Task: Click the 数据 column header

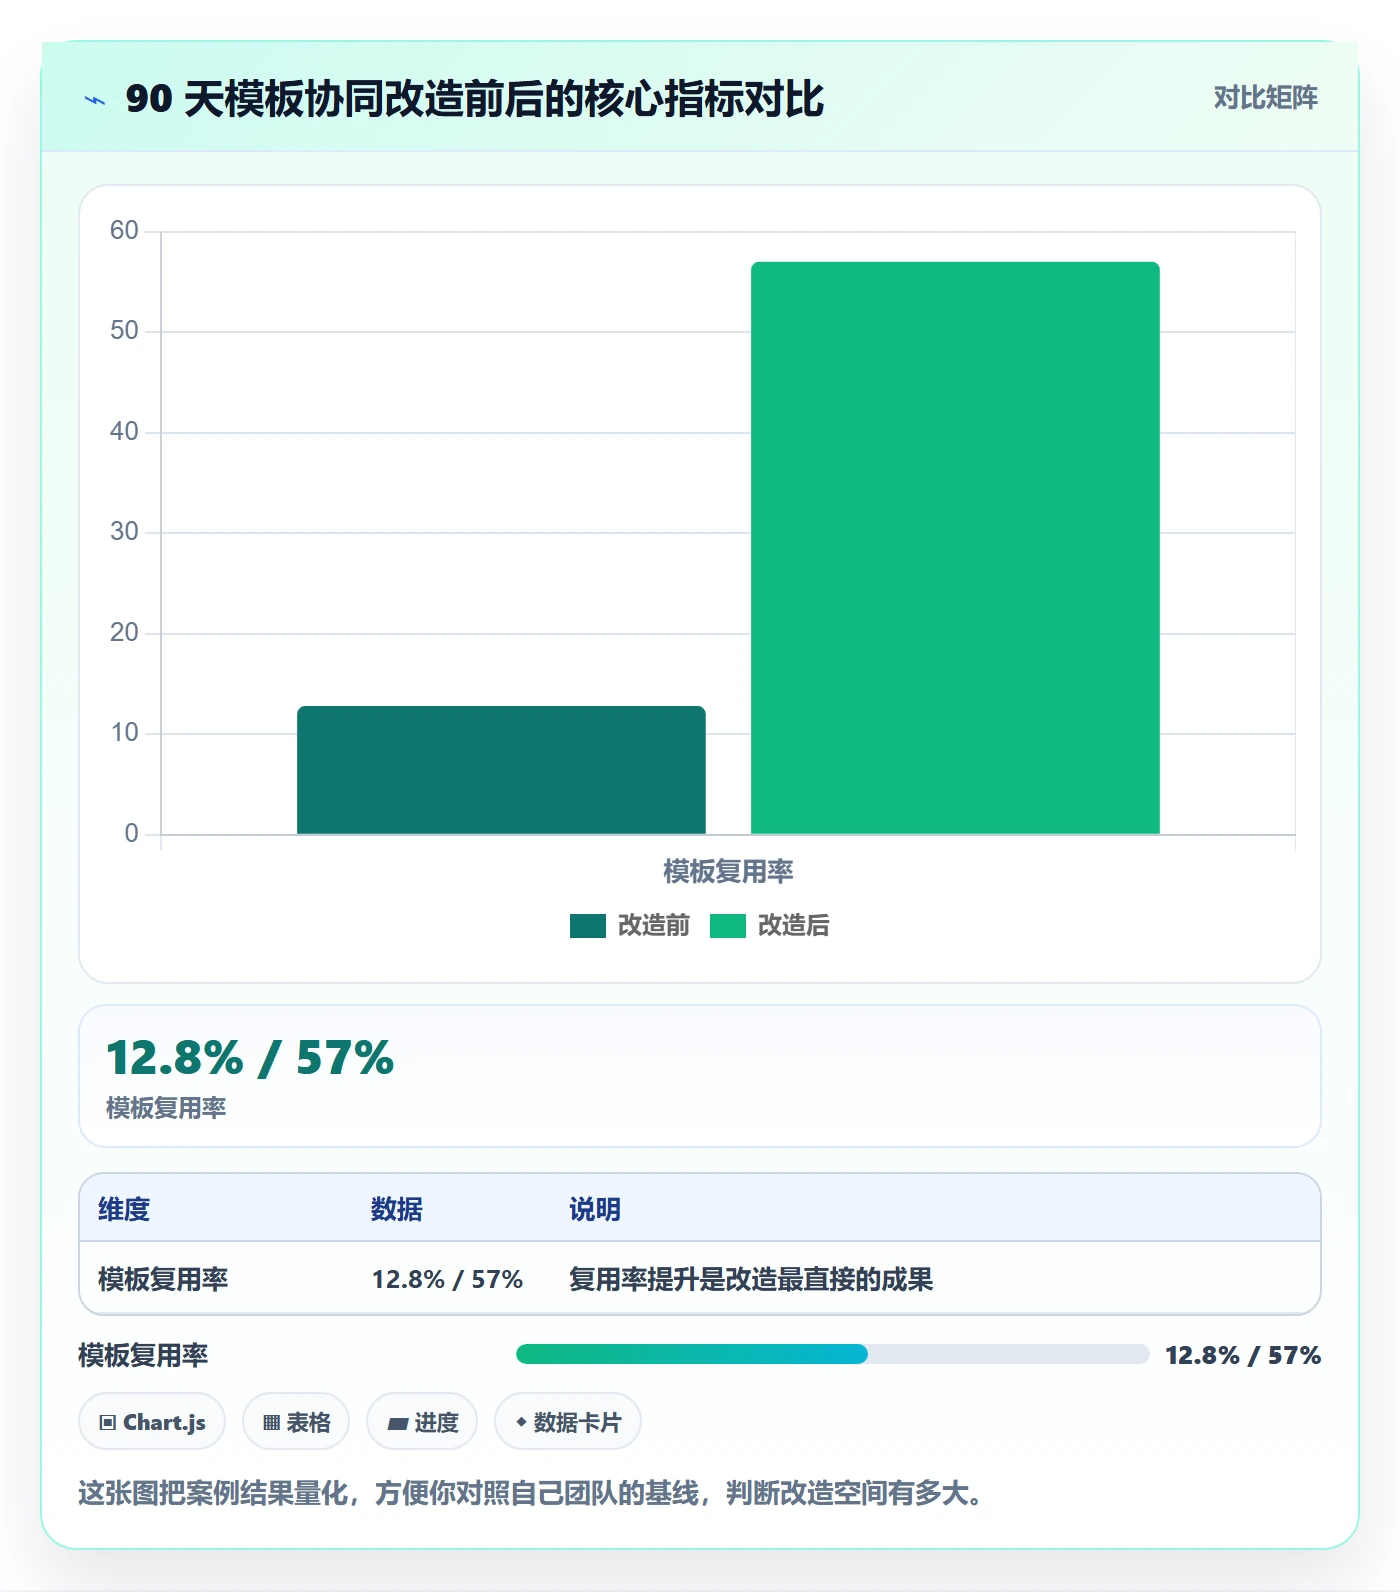Action: [x=397, y=1210]
